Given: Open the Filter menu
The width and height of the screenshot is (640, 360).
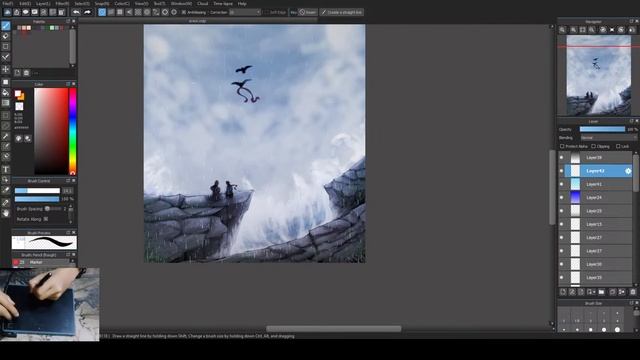Looking at the screenshot, I should coord(62,4).
